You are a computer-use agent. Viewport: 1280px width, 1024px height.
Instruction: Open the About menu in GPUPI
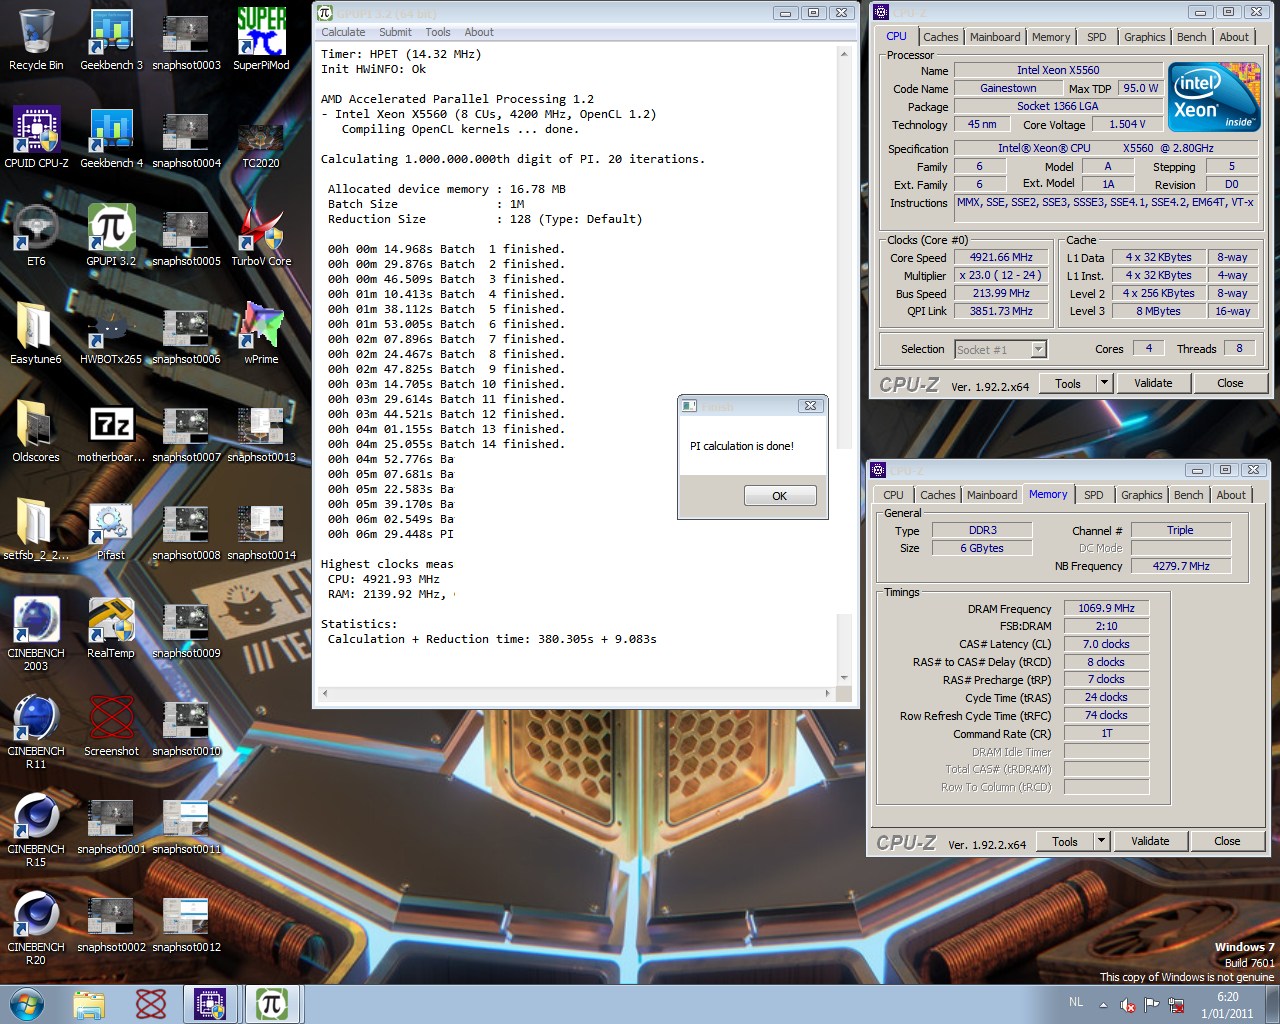point(479,32)
